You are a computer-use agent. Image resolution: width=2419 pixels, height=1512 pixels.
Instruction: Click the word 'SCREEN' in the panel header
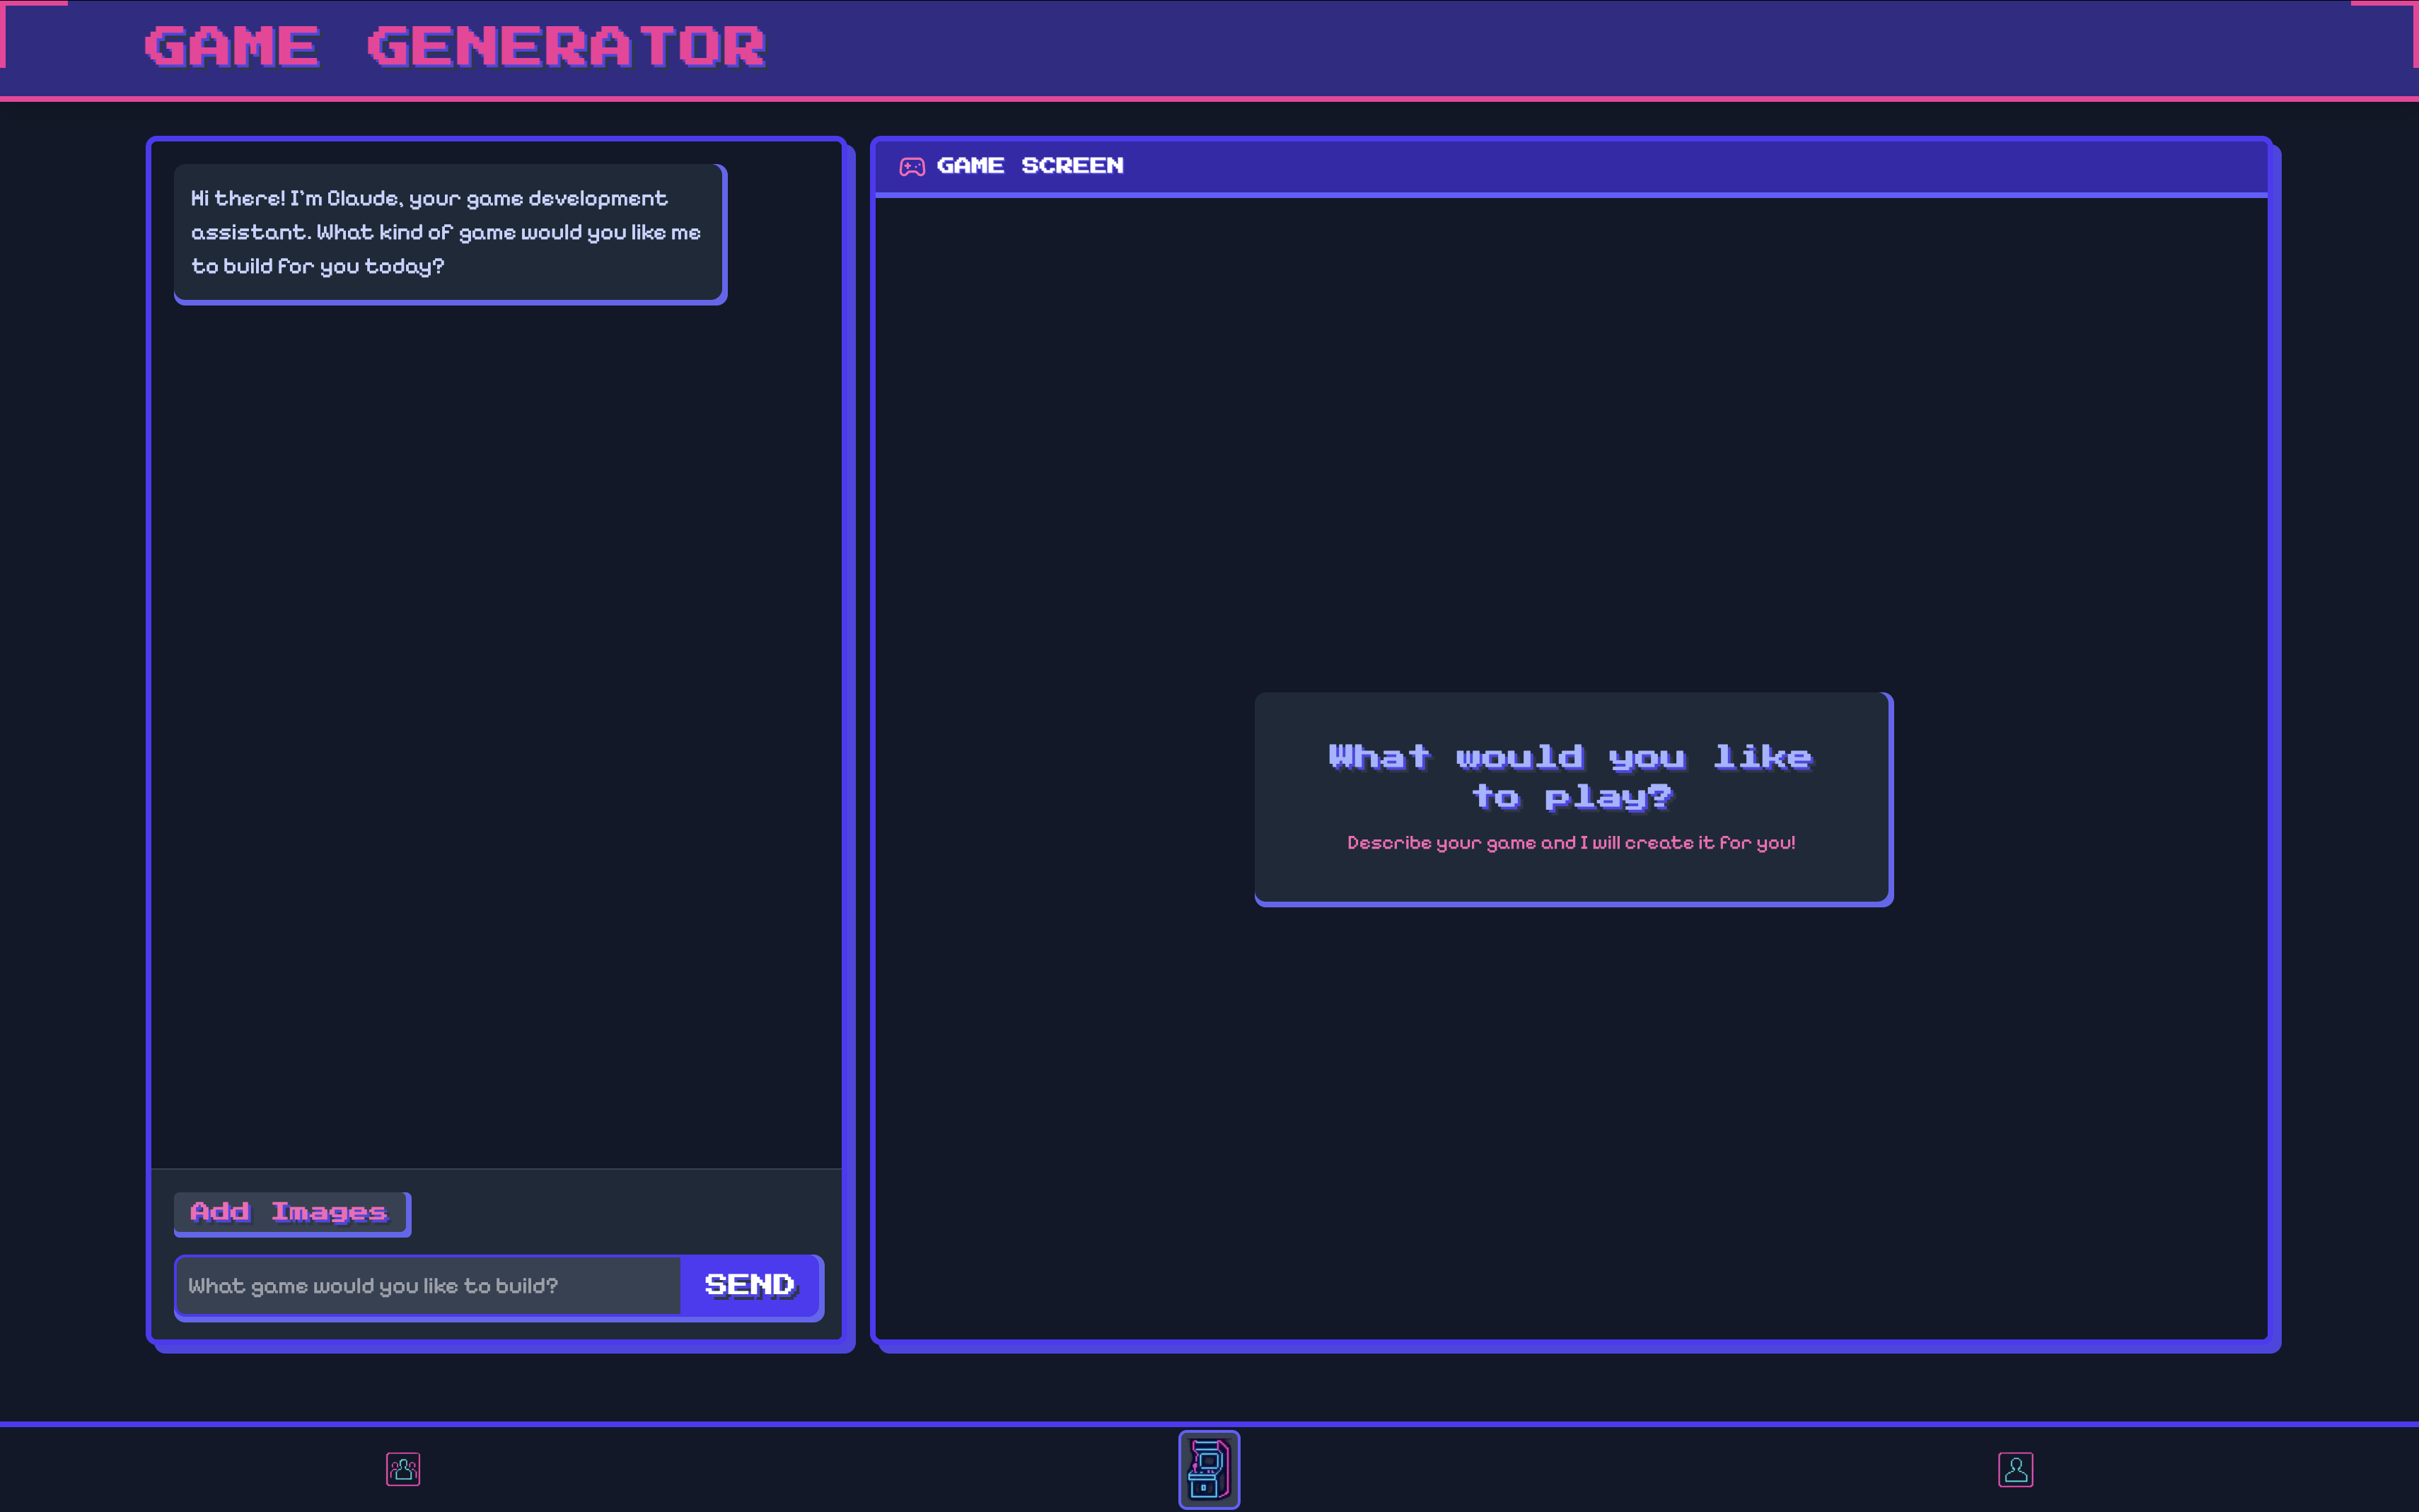(x=1072, y=166)
